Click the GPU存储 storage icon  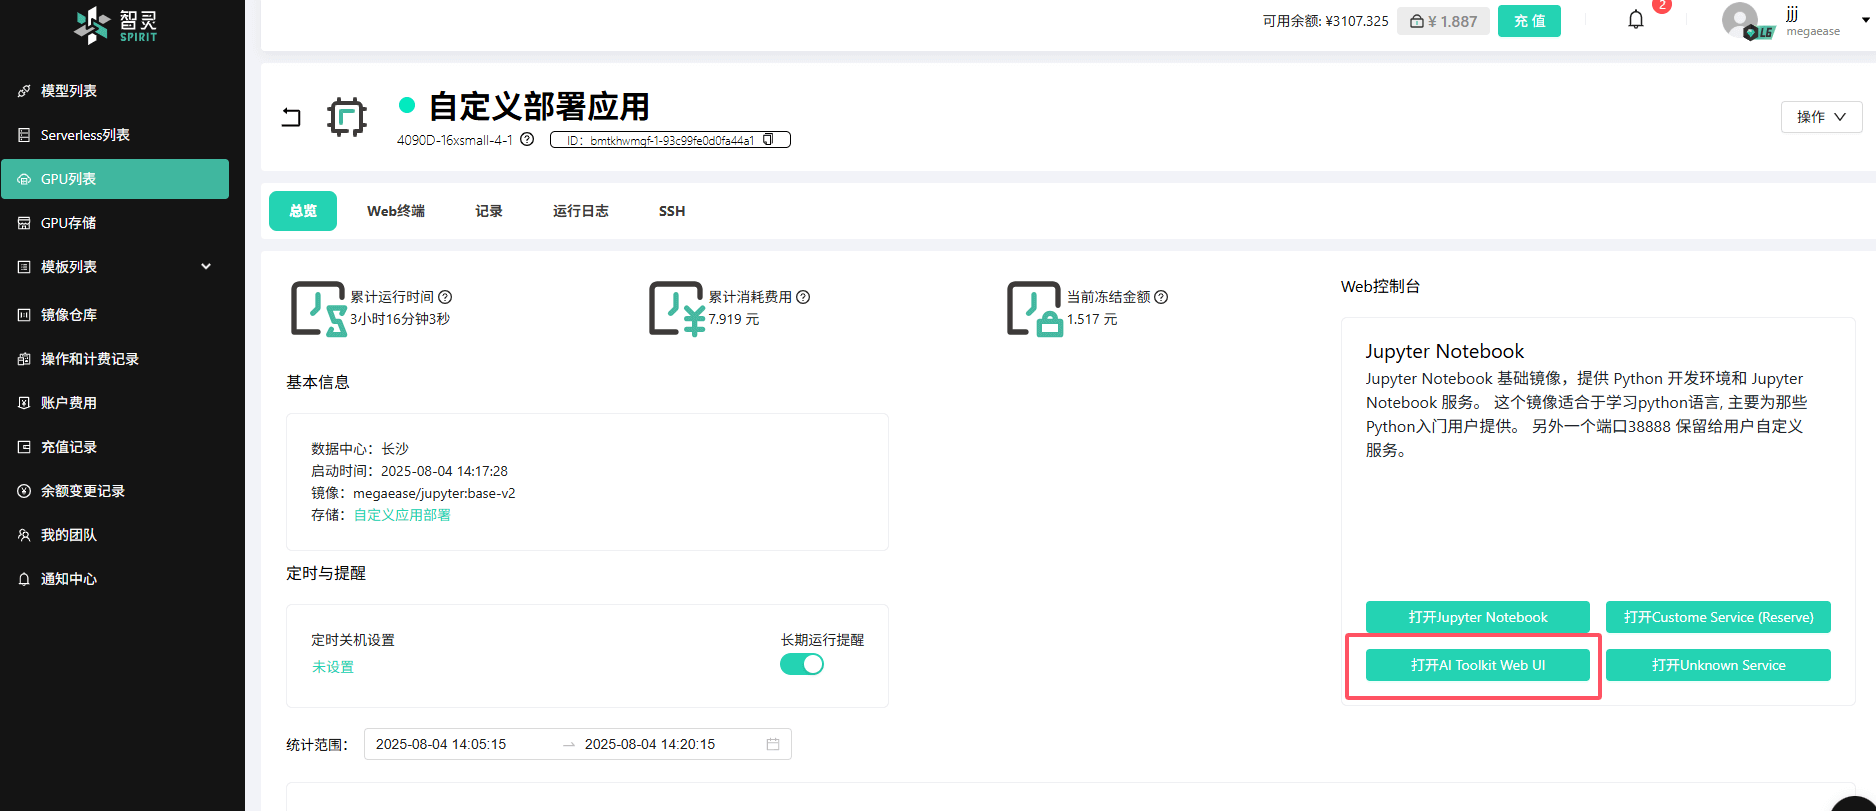click(x=24, y=223)
